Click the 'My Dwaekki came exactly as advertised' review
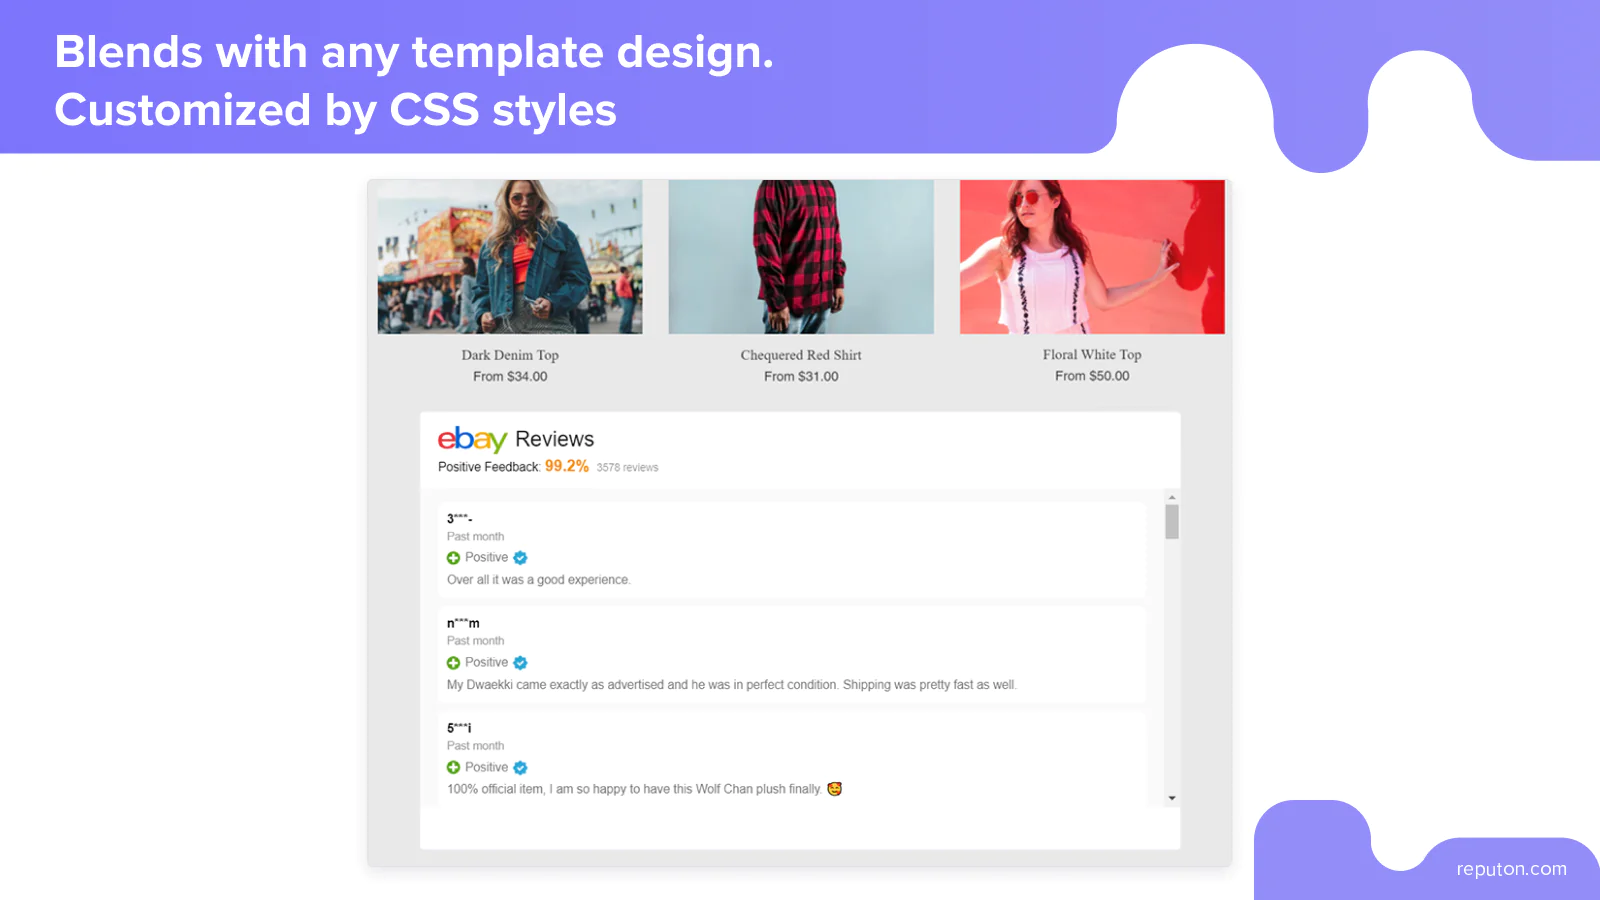 click(x=732, y=685)
